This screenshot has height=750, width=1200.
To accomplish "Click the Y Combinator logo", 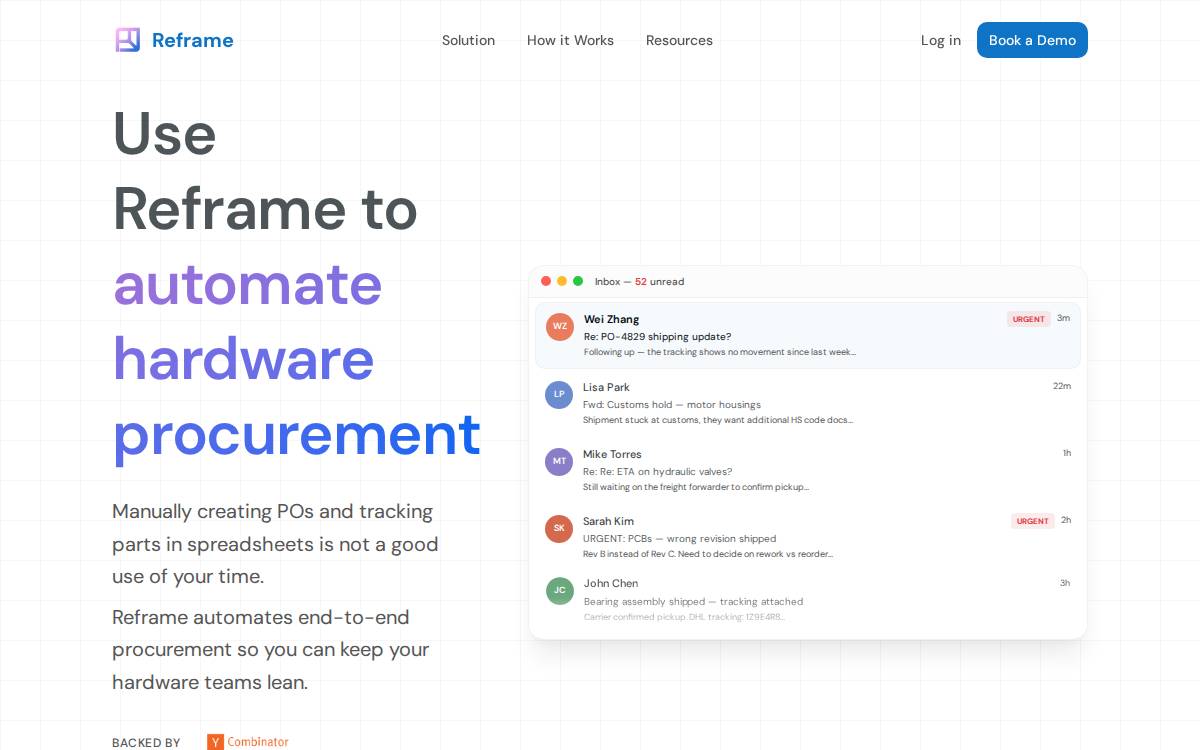I will point(248,742).
